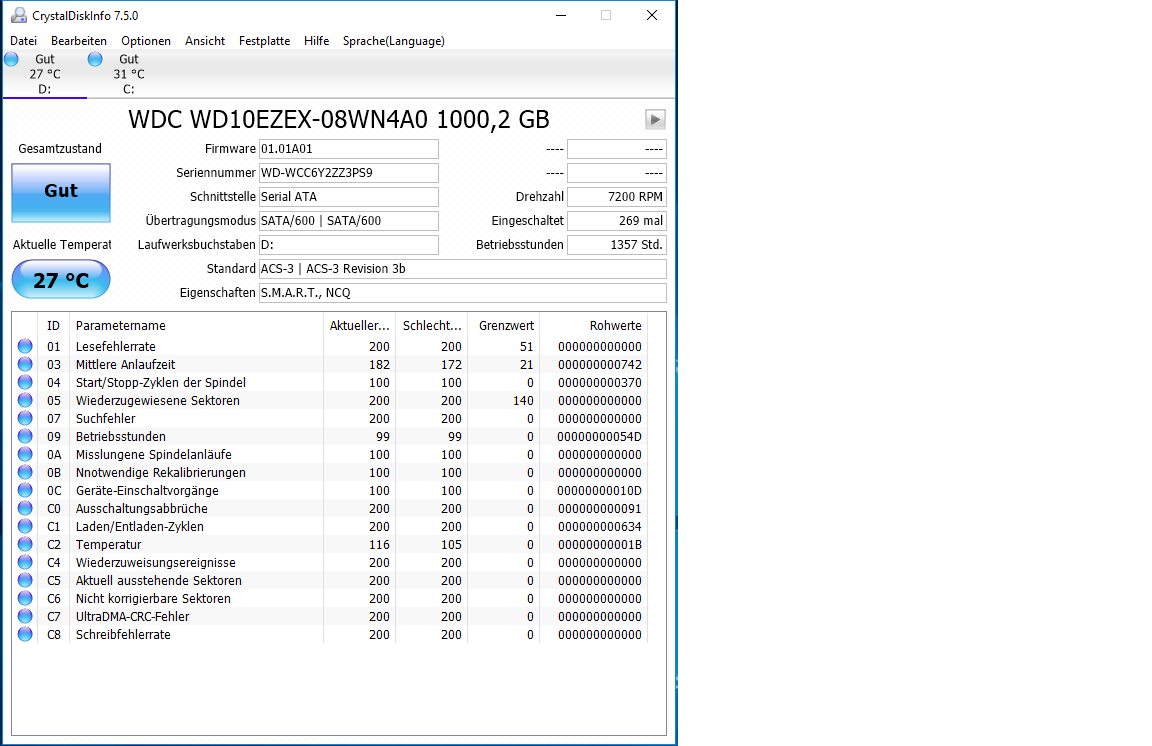Click Grenzwert value 140
1152x746 pixels.
pyautogui.click(x=523, y=401)
